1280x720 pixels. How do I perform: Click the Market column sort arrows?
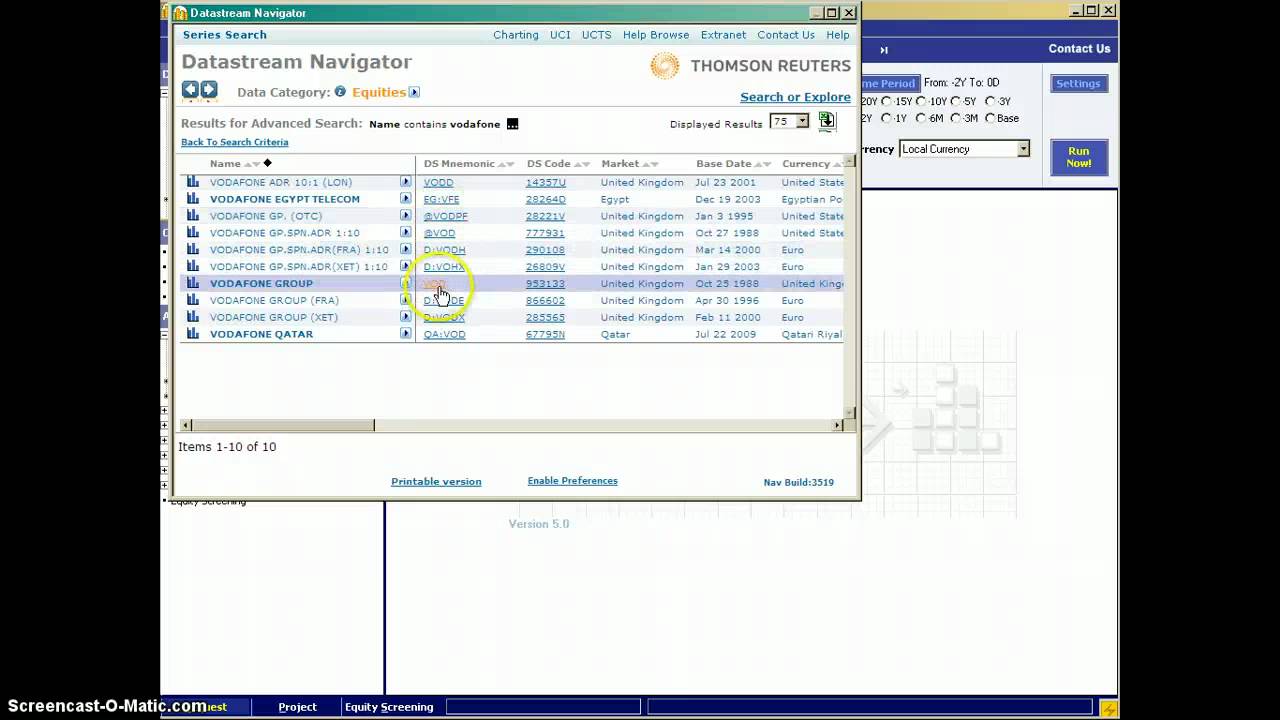coord(650,164)
